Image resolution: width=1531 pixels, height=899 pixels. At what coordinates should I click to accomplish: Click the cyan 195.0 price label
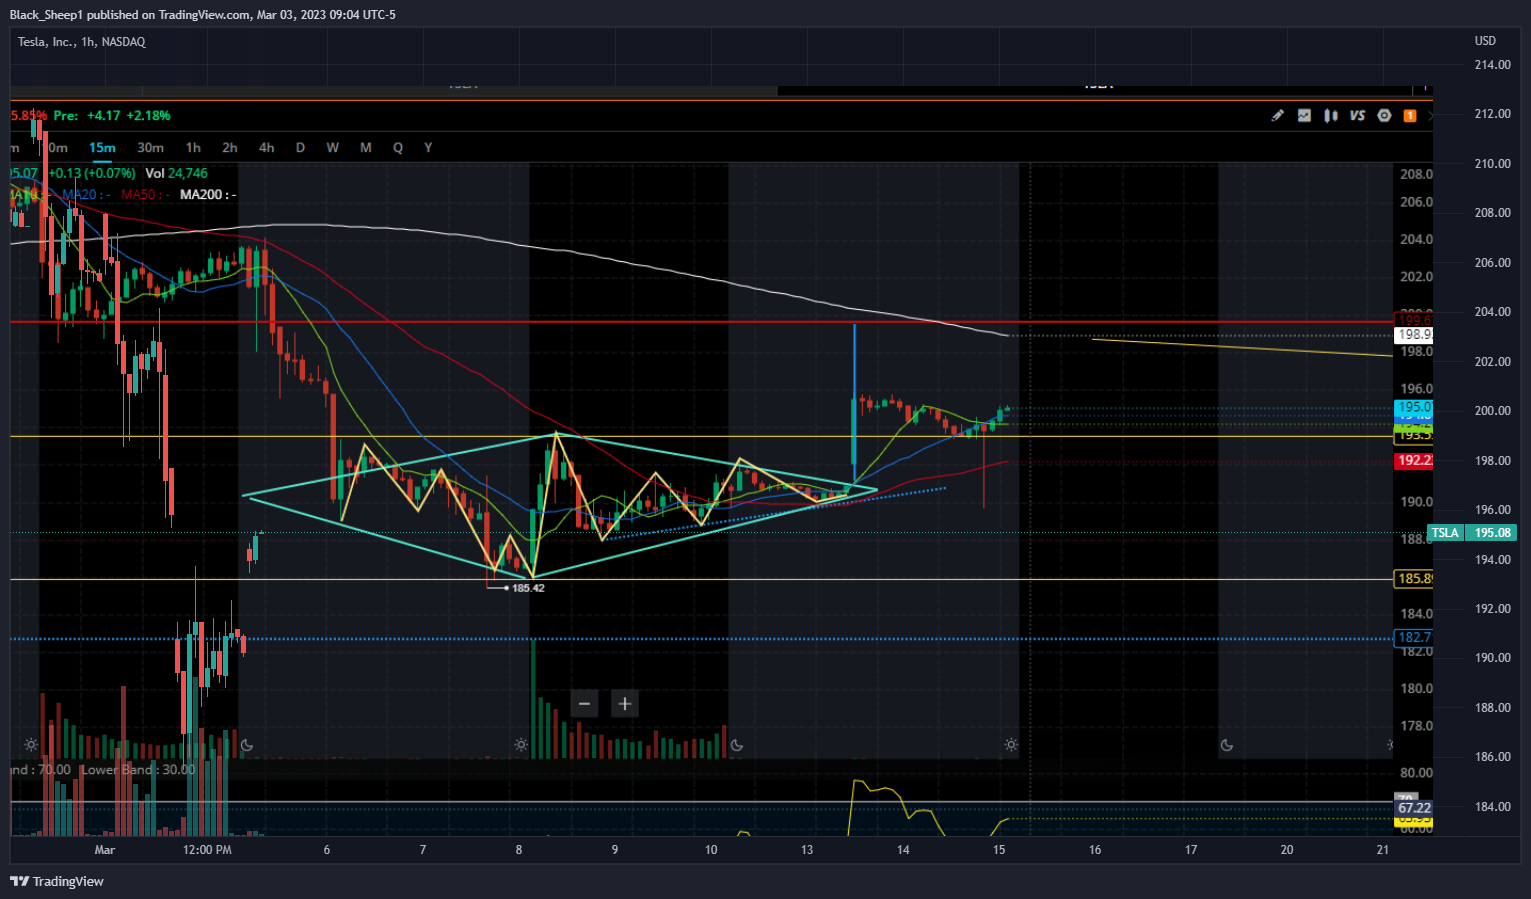pos(1414,407)
